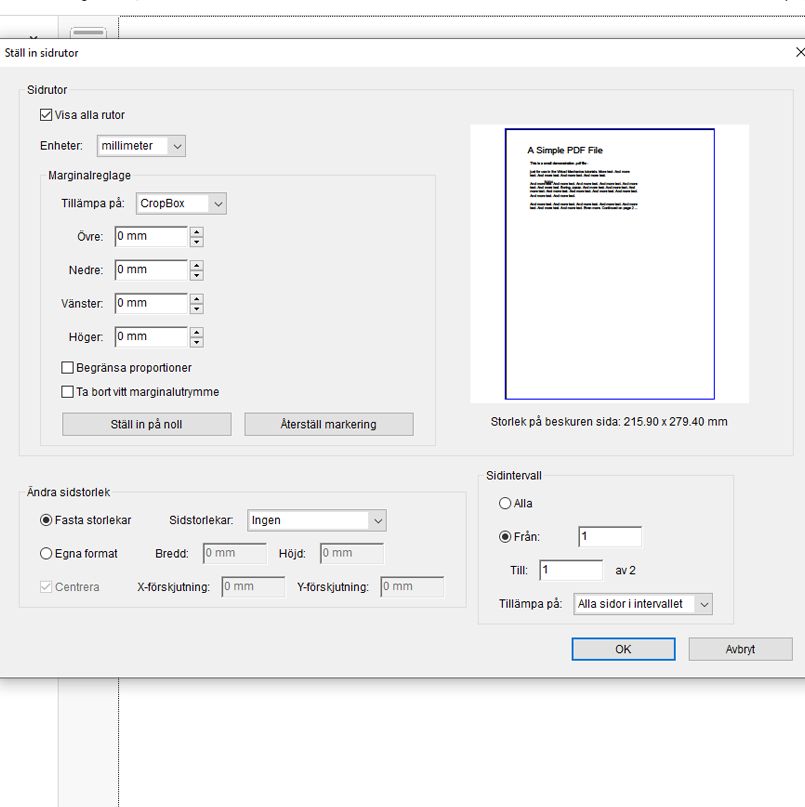This screenshot has width=805, height=807.
Task: Increase the Övre margin using the up arrow
Action: (198, 231)
